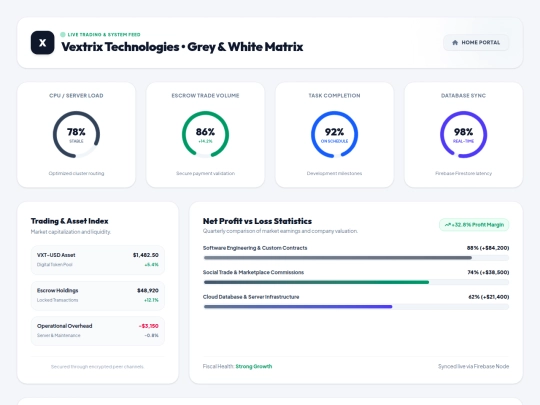
Task: Select the 86% escrow trade volume gauge
Action: (205, 134)
